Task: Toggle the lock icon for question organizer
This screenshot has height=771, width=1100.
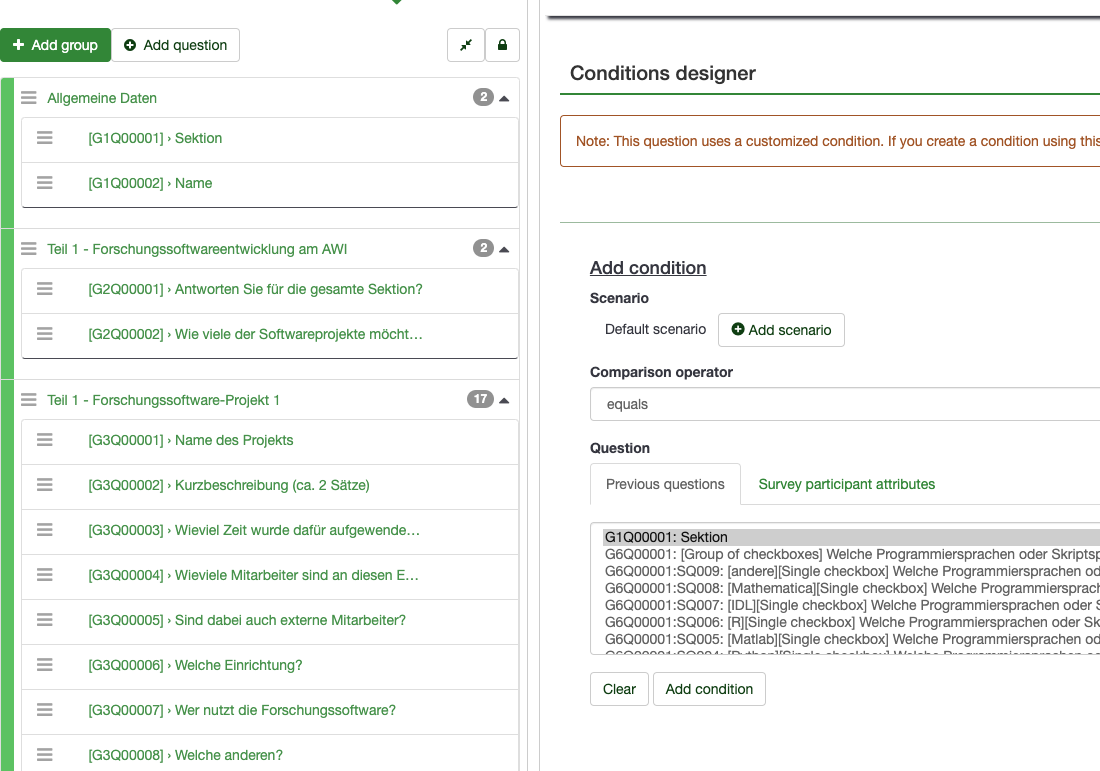Action: [502, 45]
